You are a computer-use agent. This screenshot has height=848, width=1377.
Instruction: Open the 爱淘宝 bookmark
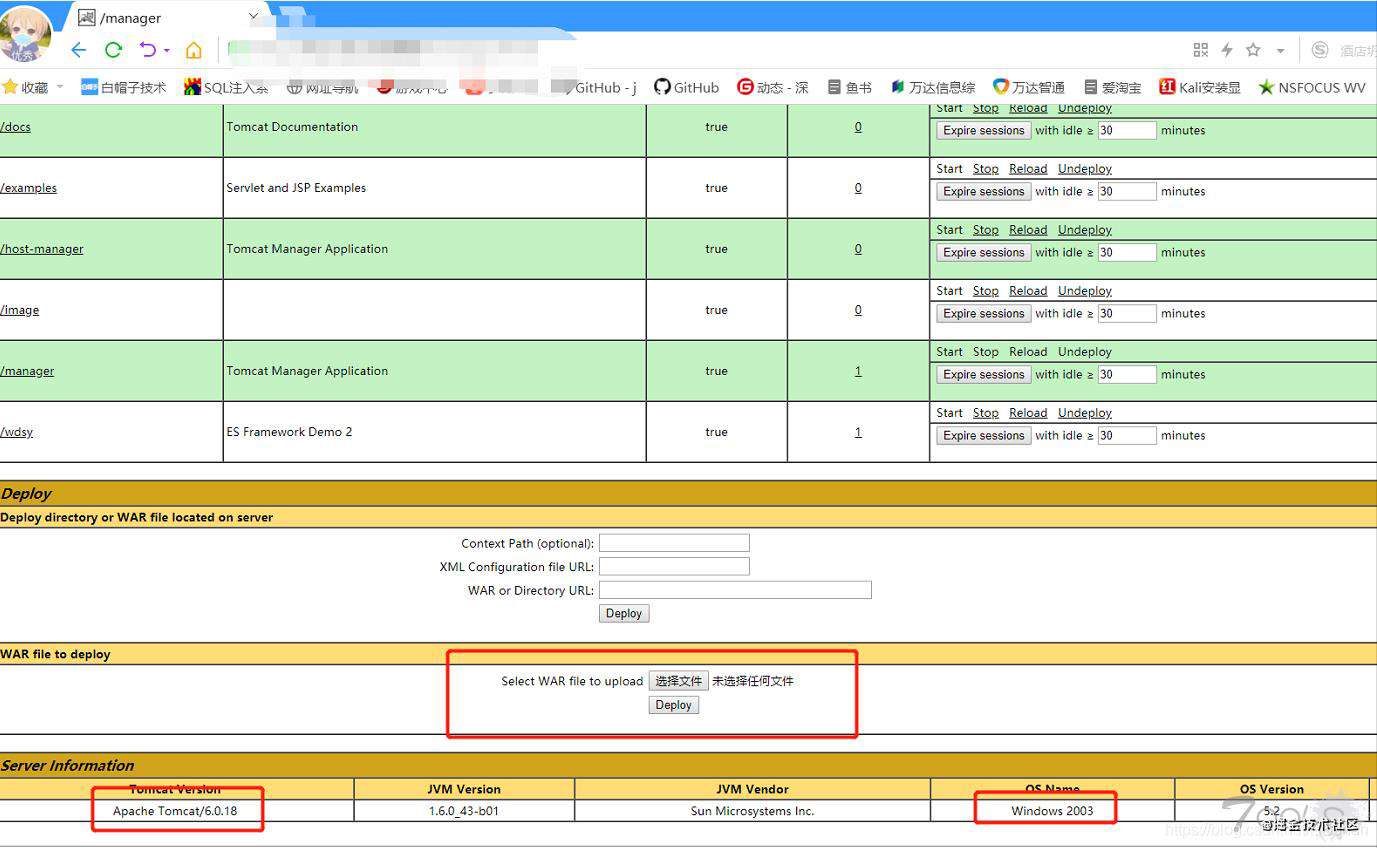tap(1112, 87)
